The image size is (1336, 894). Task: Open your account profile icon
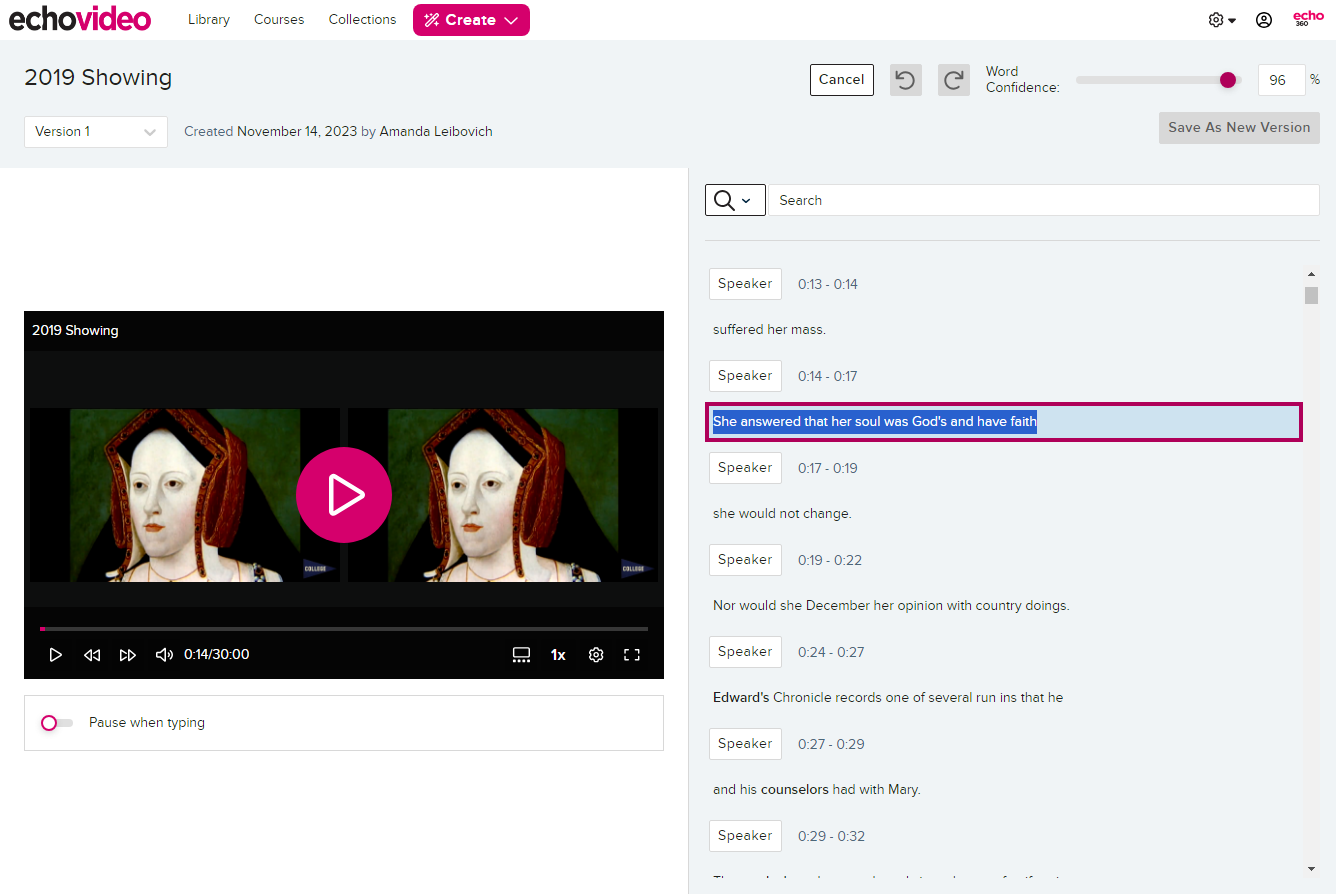(x=1263, y=19)
